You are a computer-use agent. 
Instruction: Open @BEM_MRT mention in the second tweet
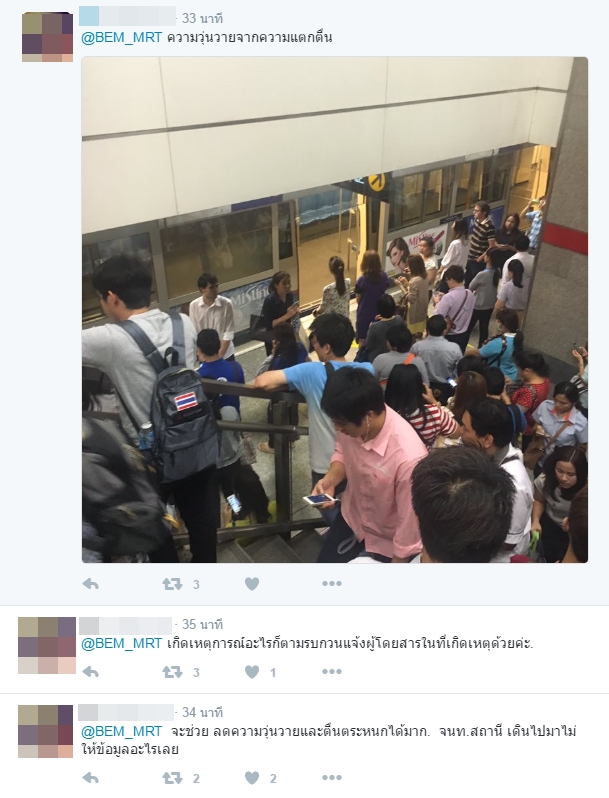click(x=122, y=644)
